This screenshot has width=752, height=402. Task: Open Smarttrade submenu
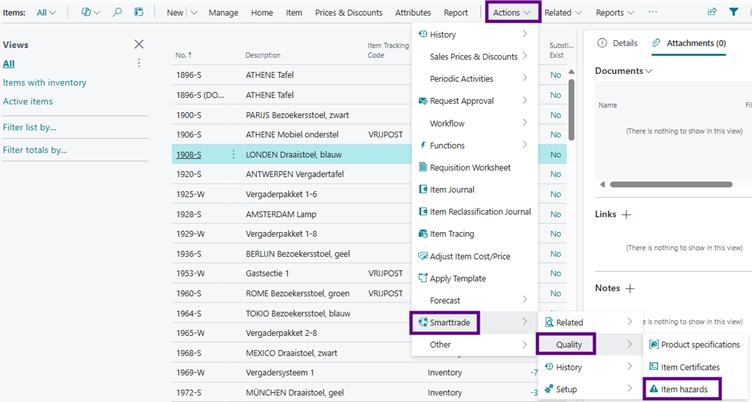(474, 322)
